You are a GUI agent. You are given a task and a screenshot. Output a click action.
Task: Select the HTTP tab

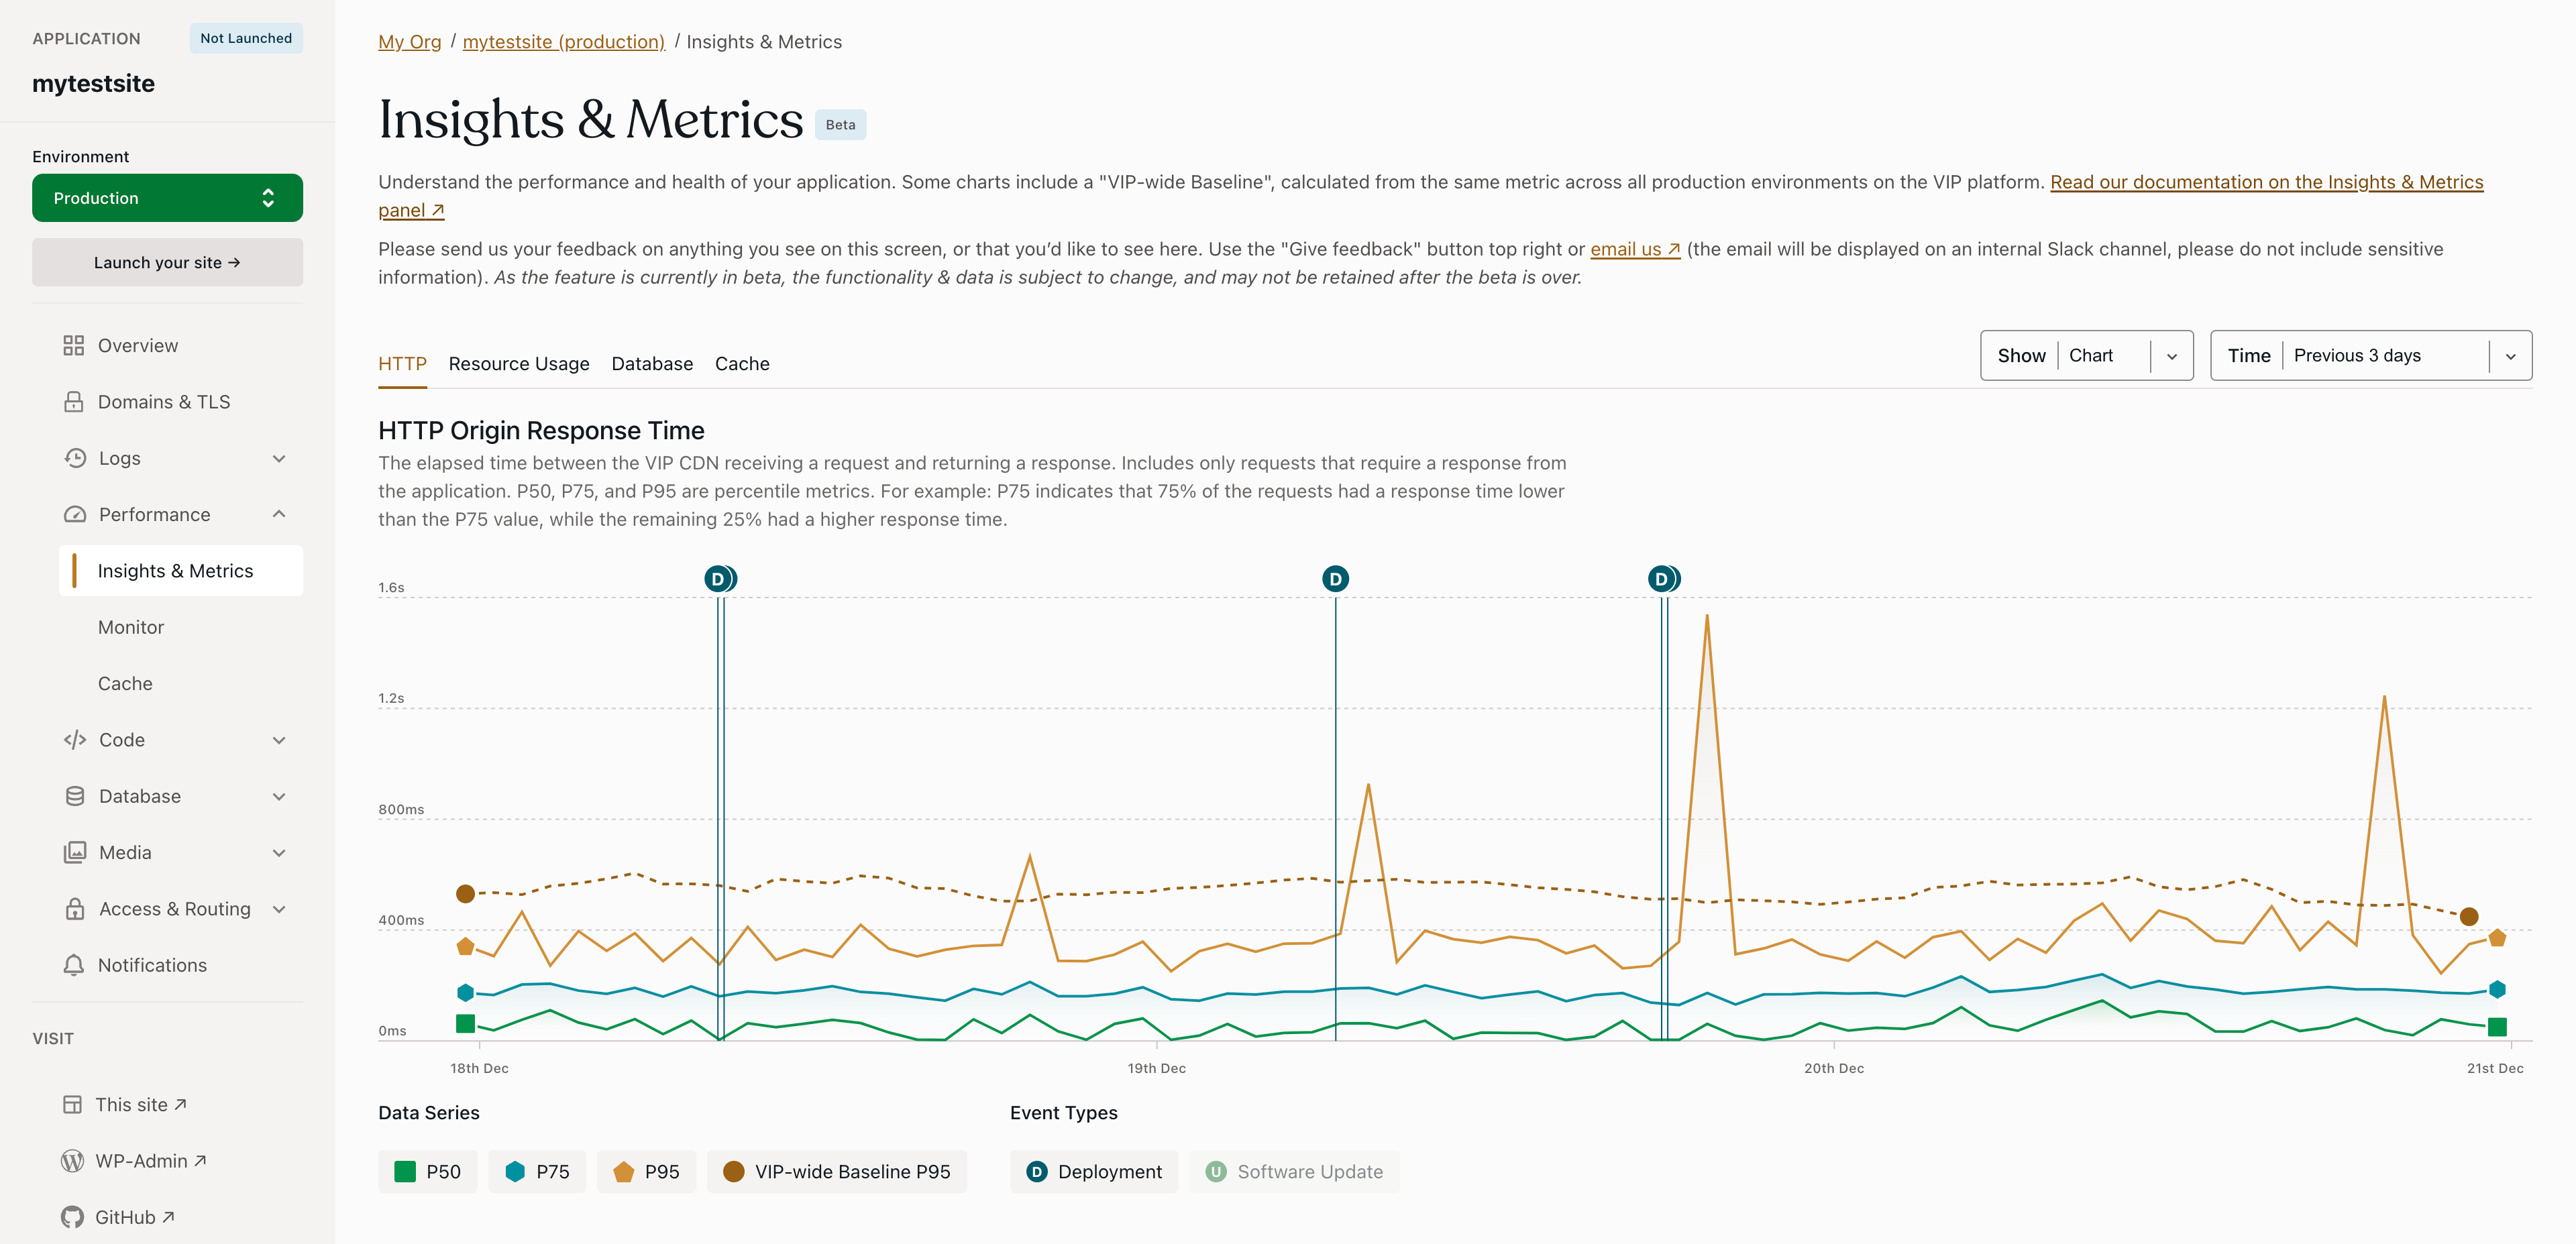pyautogui.click(x=402, y=364)
